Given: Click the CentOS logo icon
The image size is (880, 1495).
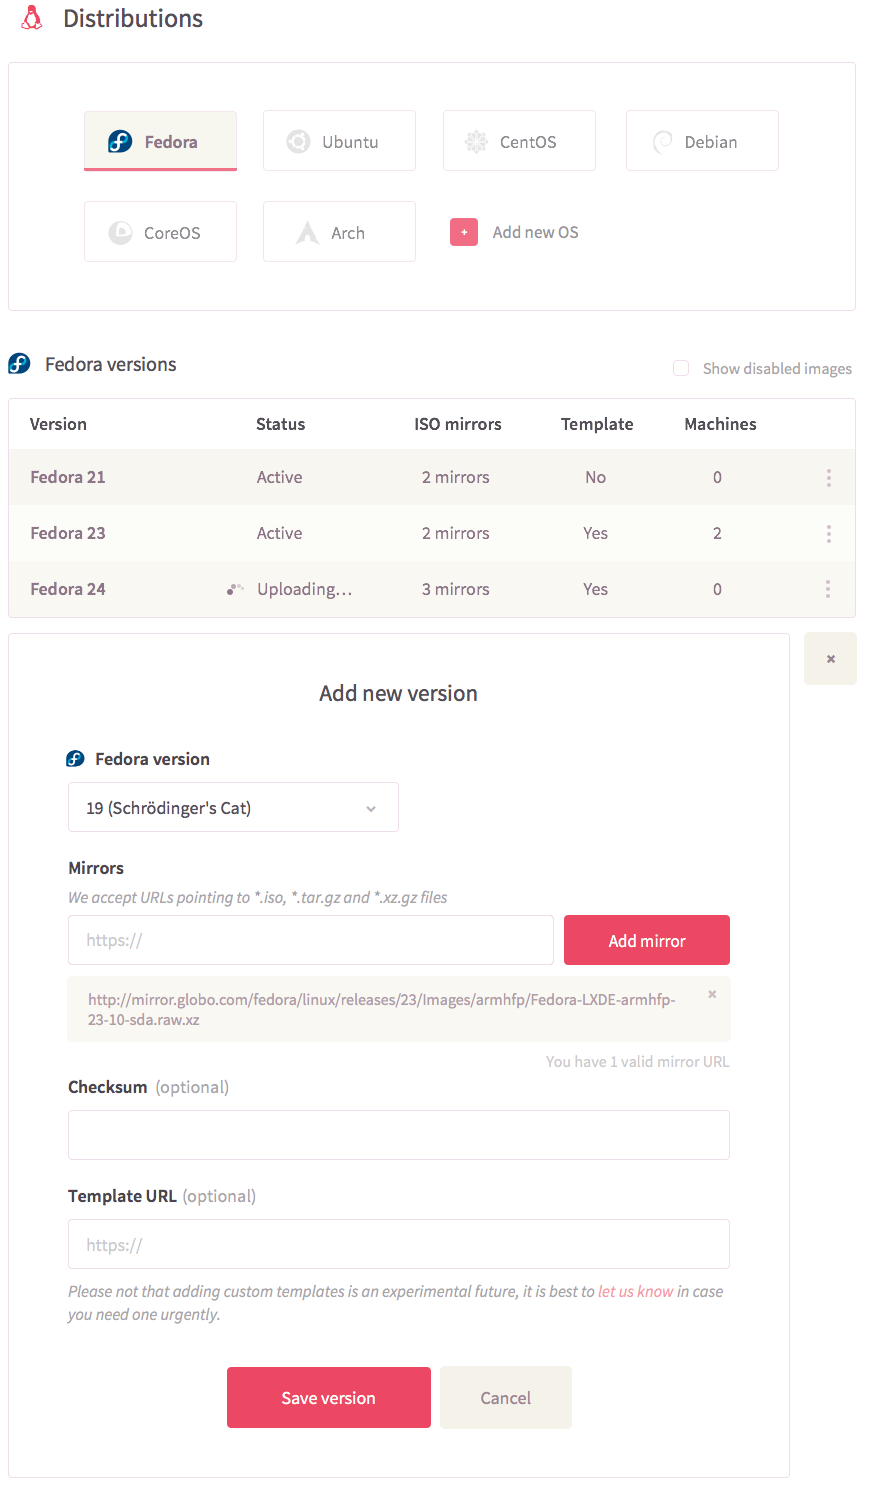Looking at the screenshot, I should [476, 142].
